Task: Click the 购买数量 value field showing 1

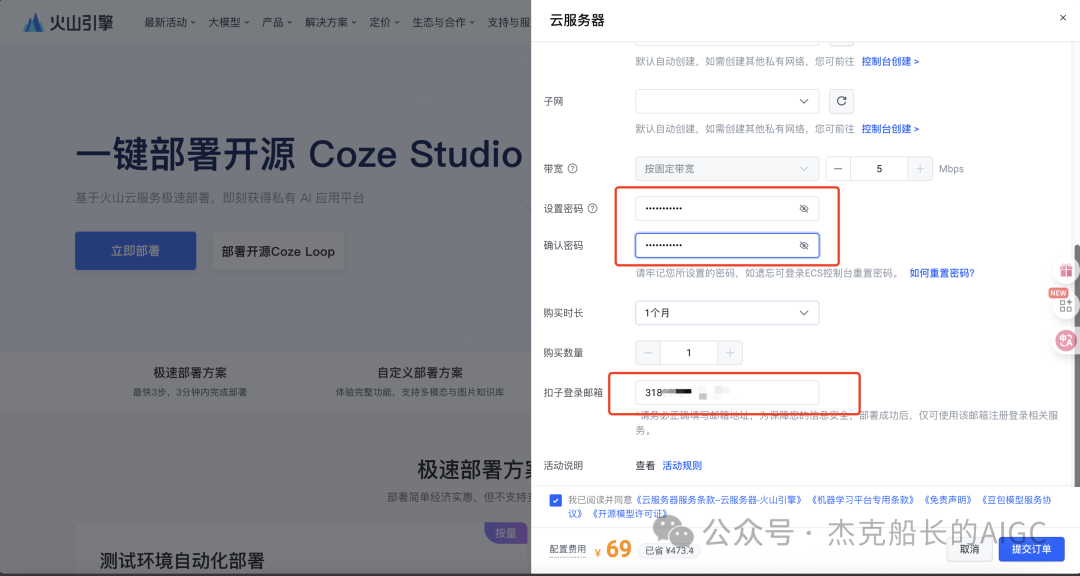Action: (689, 353)
